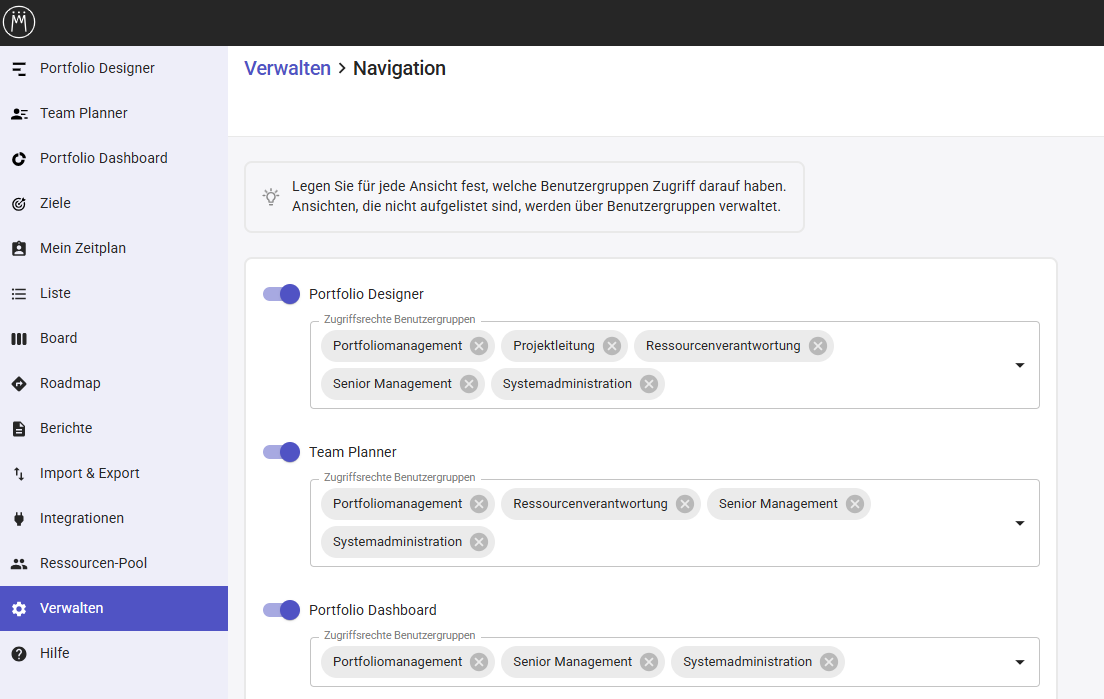
Task: Click the Portfolio Designer section label
Action: tap(366, 294)
